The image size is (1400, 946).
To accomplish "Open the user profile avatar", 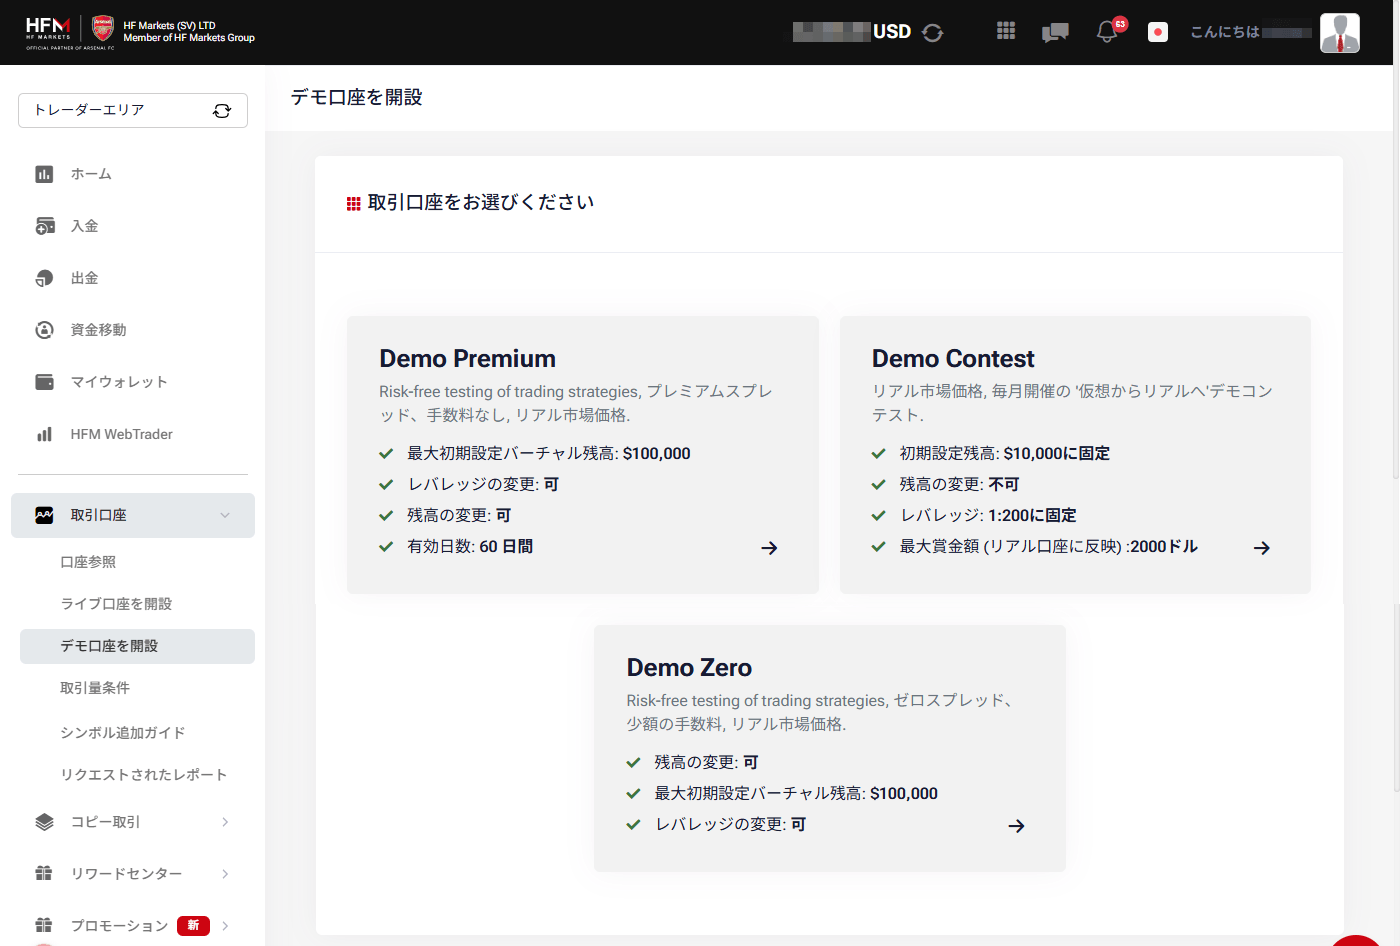I will click(1340, 33).
